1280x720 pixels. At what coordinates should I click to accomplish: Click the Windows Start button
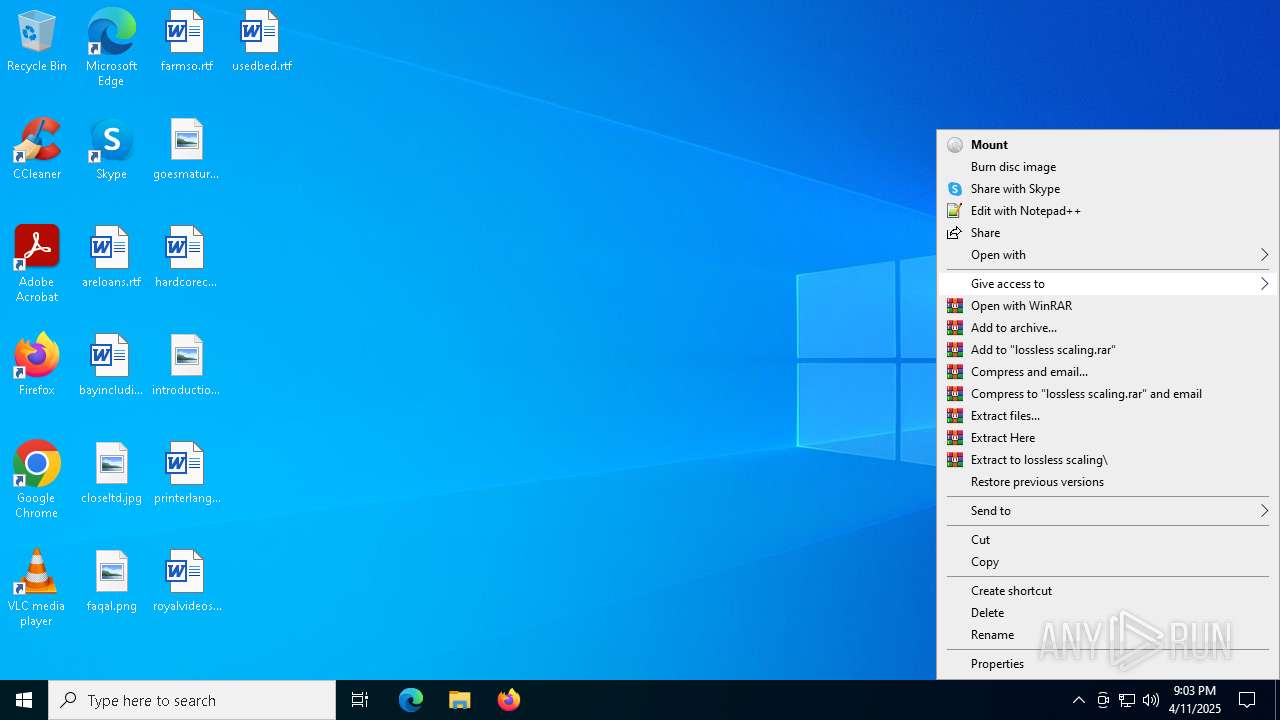(24, 700)
